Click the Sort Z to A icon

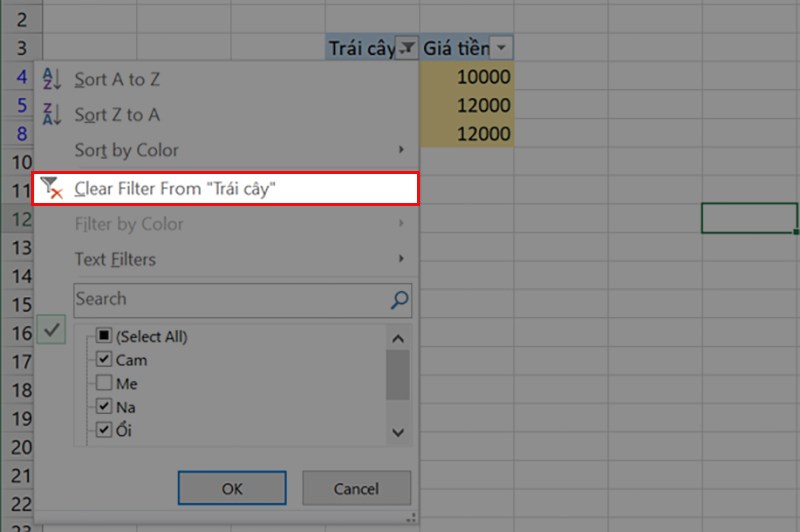click(52, 114)
